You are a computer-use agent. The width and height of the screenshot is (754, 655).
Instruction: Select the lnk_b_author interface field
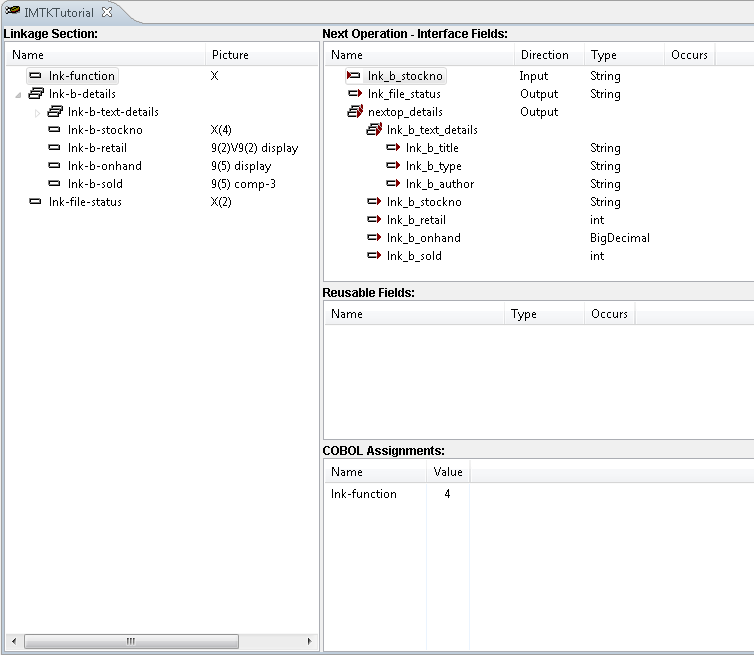point(440,184)
